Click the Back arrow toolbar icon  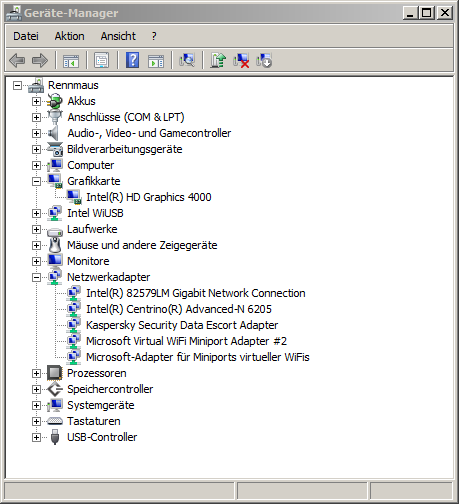[x=17, y=61]
